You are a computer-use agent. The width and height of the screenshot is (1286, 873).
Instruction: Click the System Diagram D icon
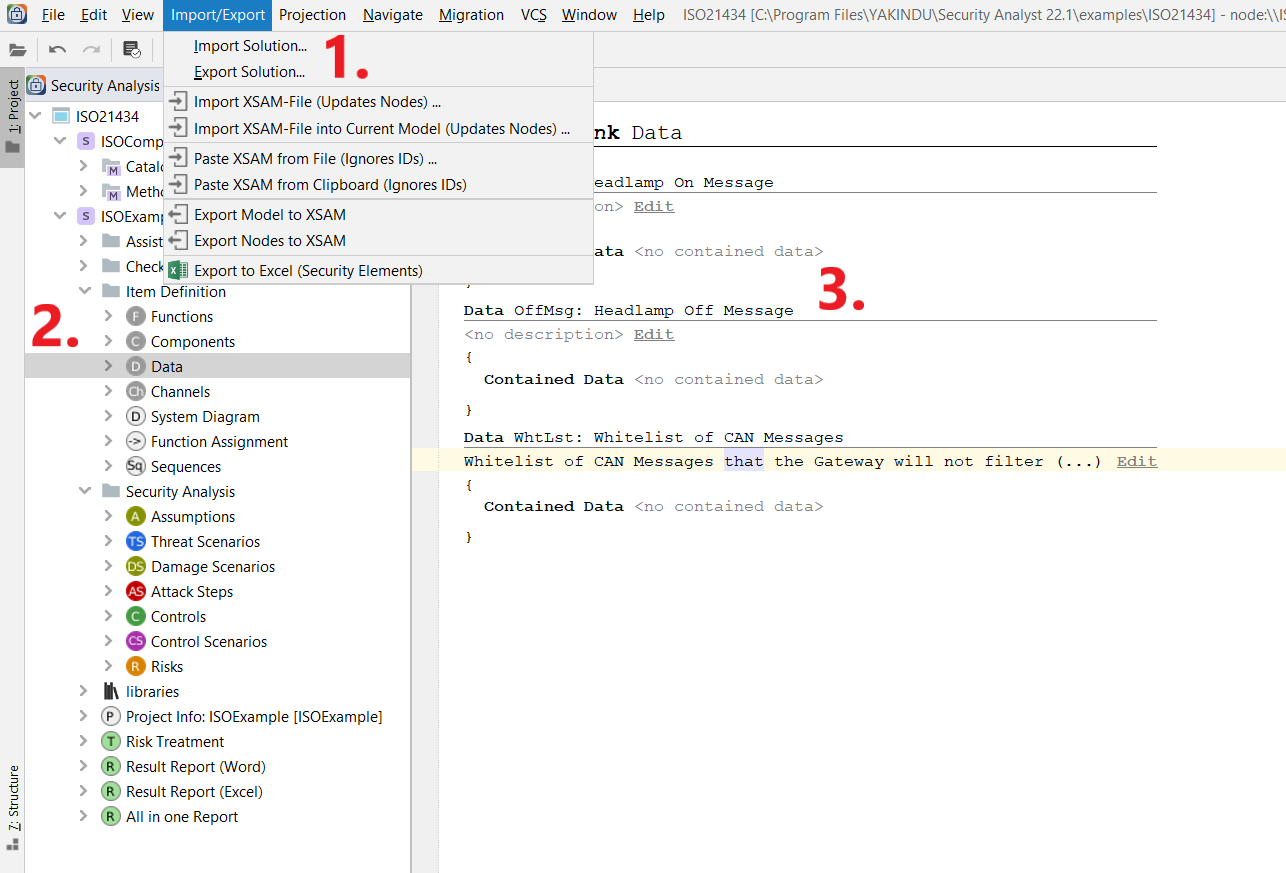coord(136,416)
